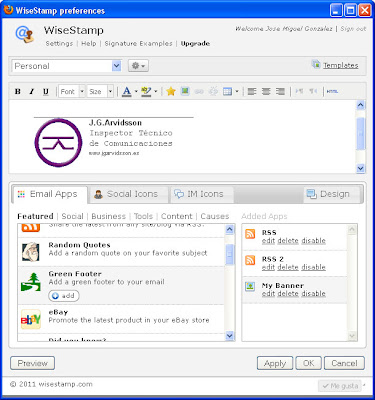
Task: Click the Sign out link
Action: pyautogui.click(x=353, y=29)
